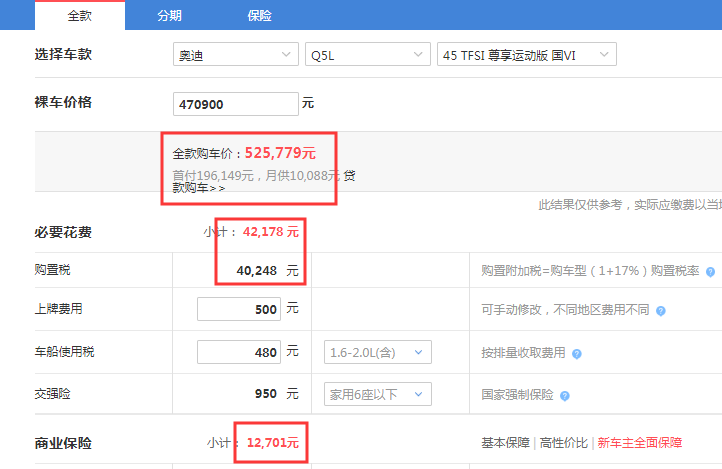
Task: Open the 家用6座以下 seat type dropdown
Action: (x=378, y=394)
